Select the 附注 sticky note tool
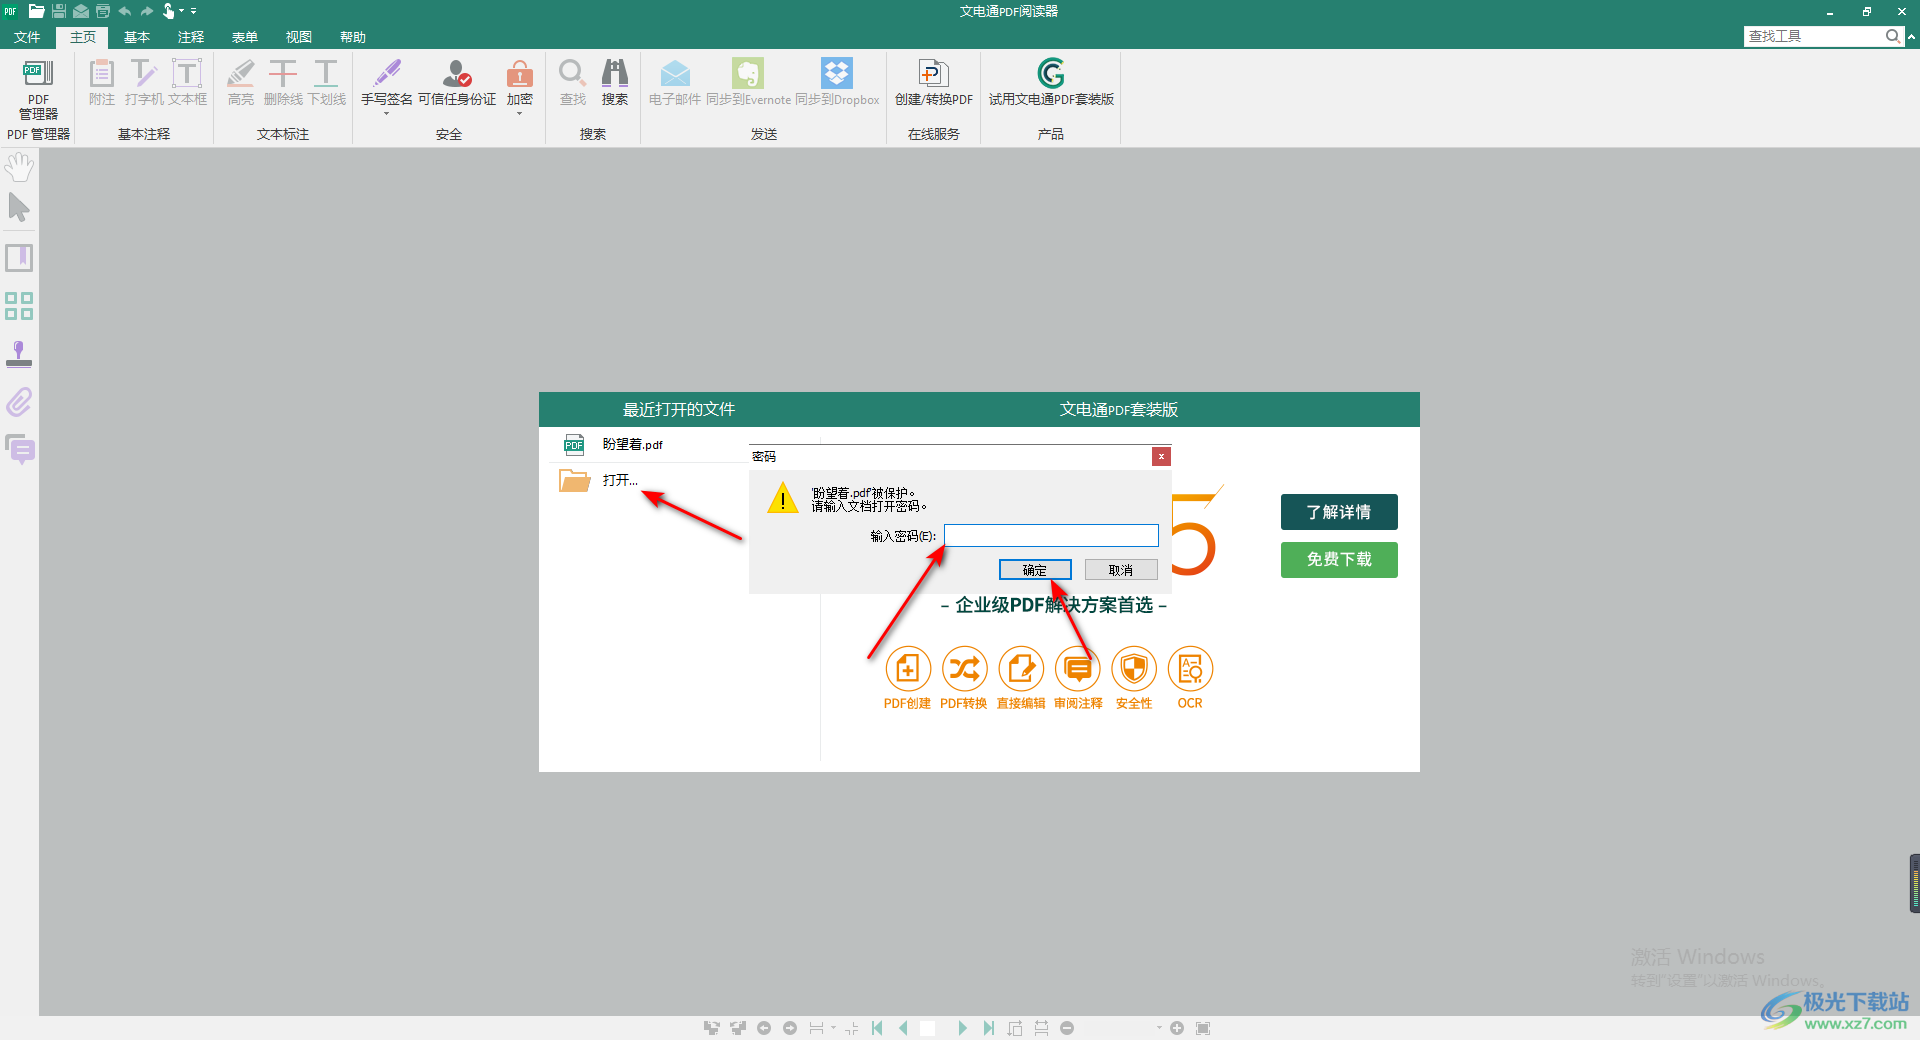This screenshot has width=1920, height=1040. pos(102,82)
